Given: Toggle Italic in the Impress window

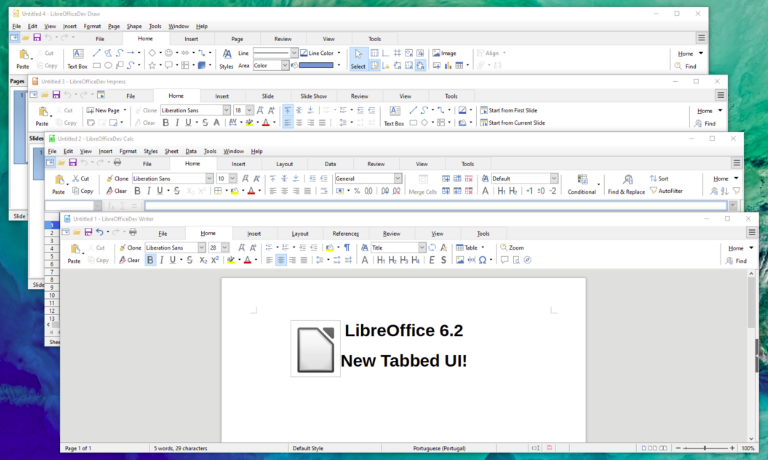Looking at the screenshot, I should click(177, 122).
